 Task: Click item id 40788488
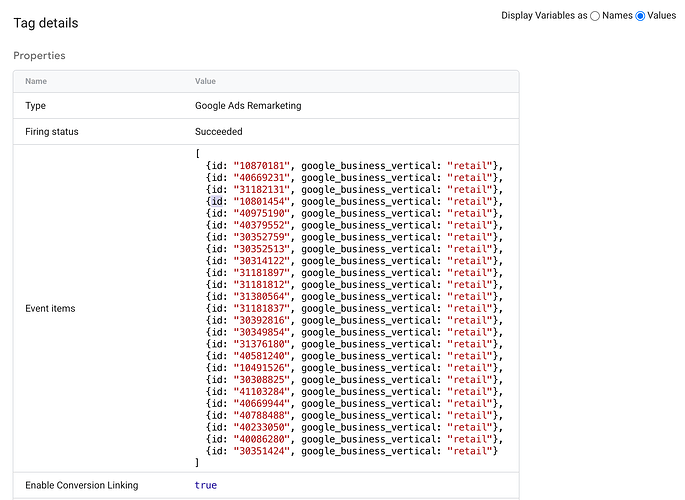[x=262, y=415]
